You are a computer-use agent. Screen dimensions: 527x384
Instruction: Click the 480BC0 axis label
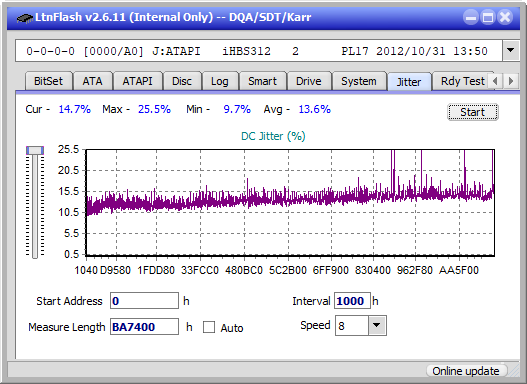pos(244,270)
